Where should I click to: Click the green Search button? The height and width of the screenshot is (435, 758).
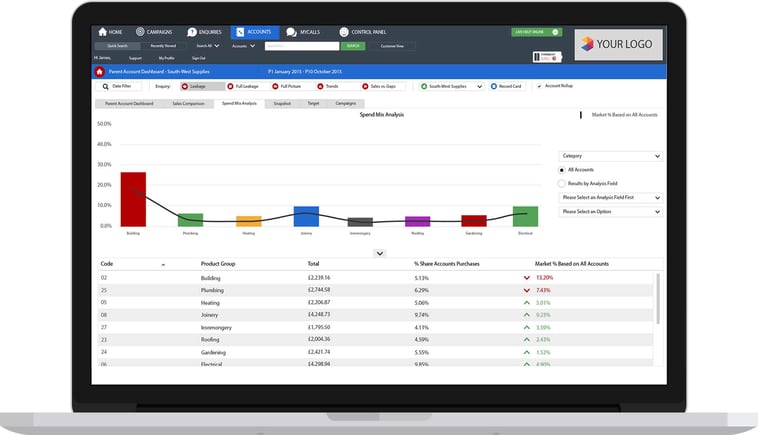point(353,46)
